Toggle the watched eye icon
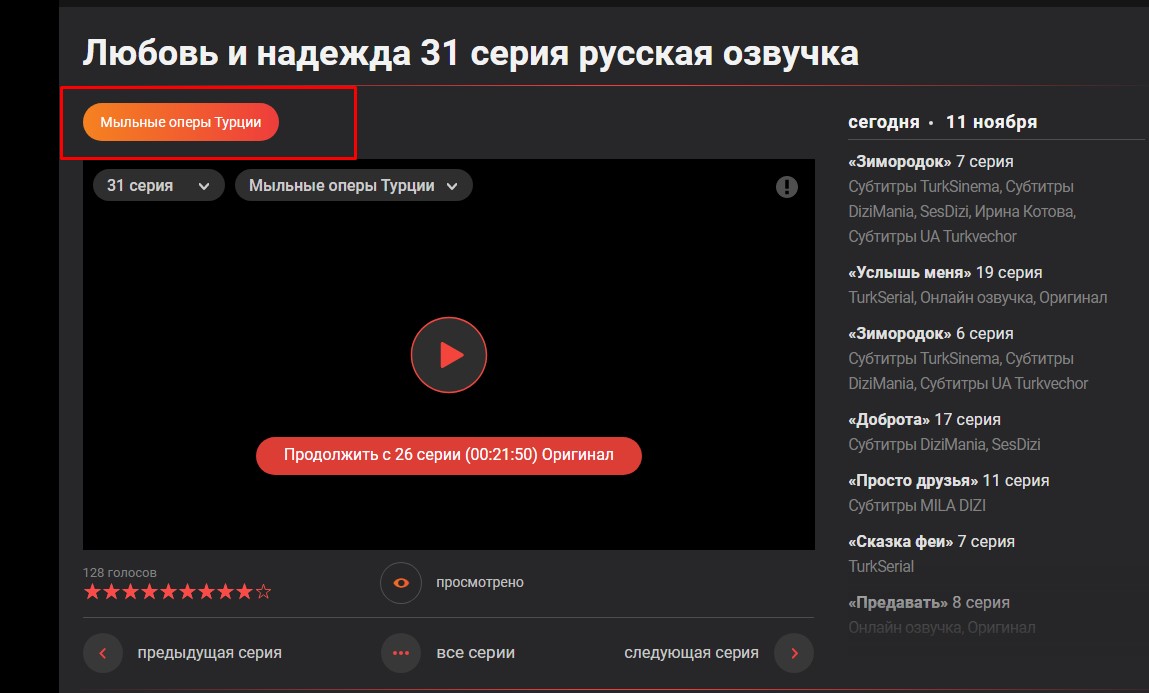1149x693 pixels. pos(401,583)
